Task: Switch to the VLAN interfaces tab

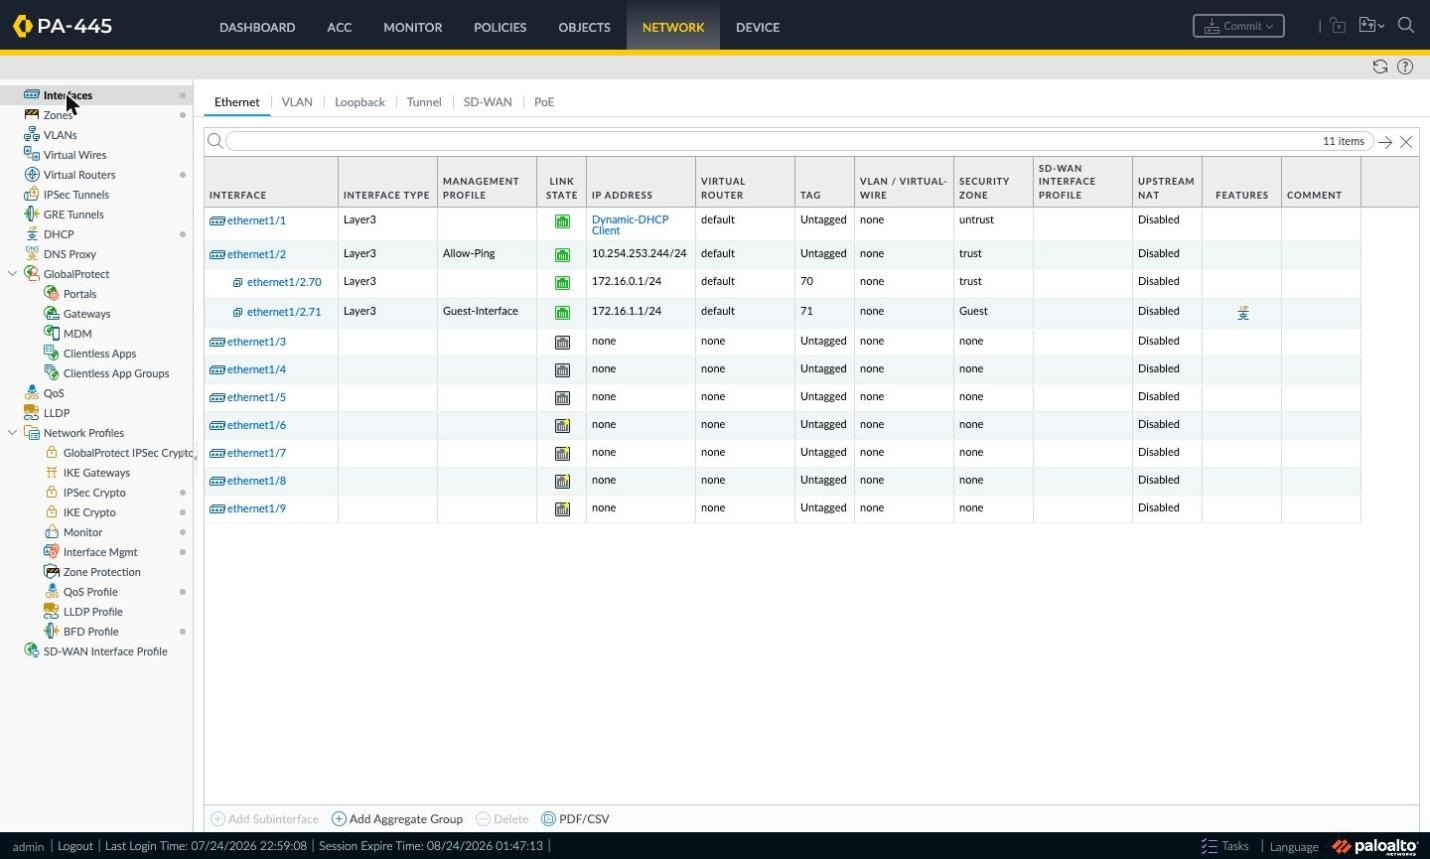Action: (x=297, y=102)
